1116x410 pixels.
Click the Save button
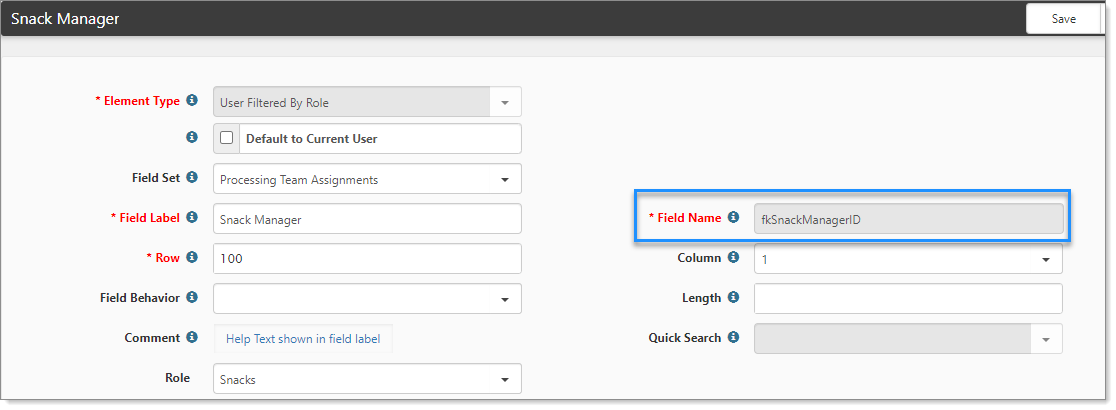pos(1063,19)
